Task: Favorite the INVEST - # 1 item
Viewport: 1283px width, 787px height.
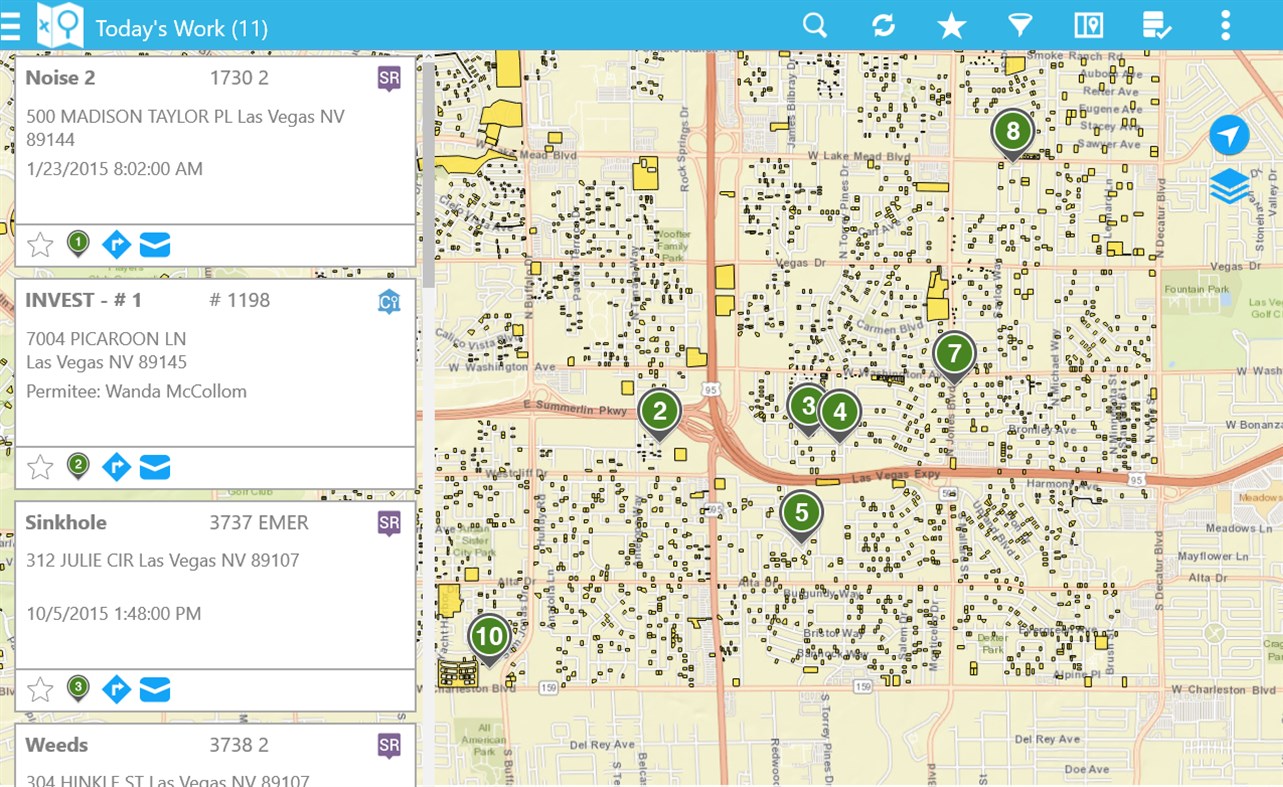Action: (40, 467)
